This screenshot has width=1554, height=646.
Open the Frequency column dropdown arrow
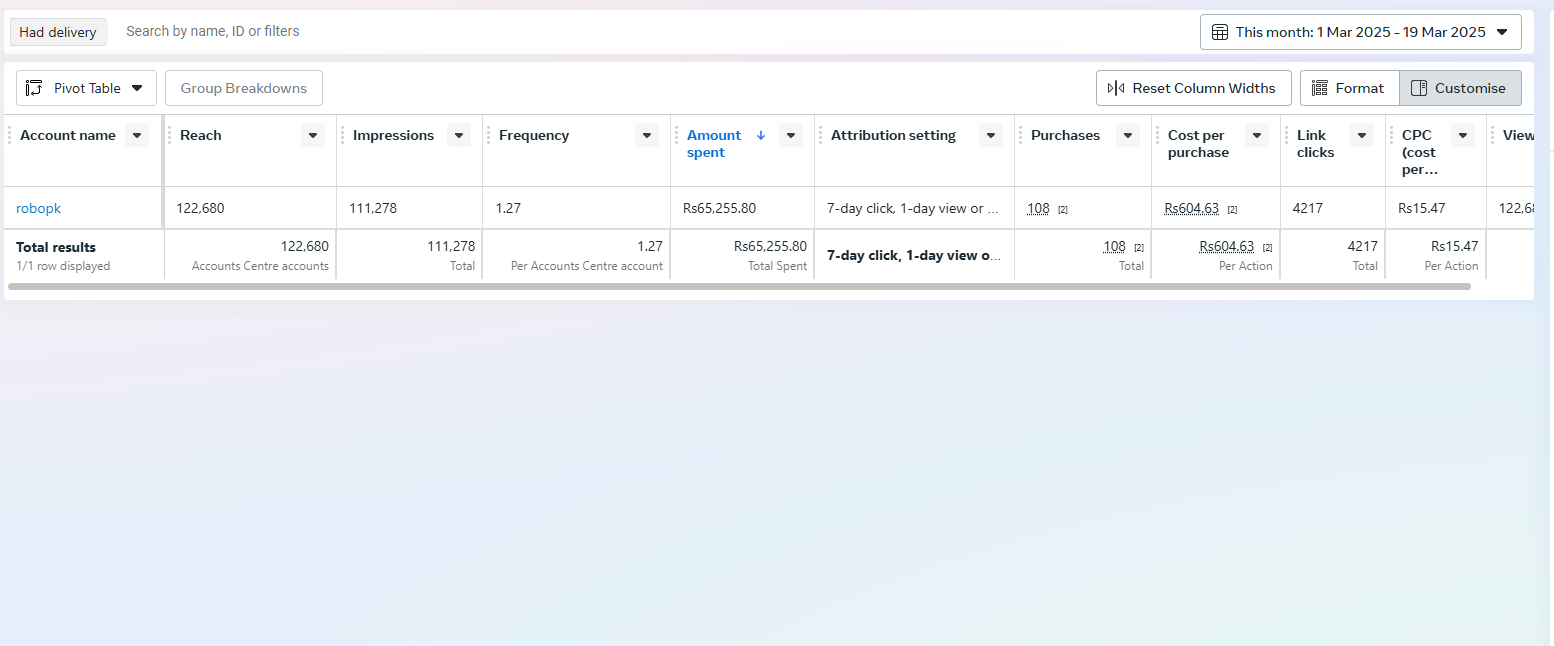pos(647,135)
